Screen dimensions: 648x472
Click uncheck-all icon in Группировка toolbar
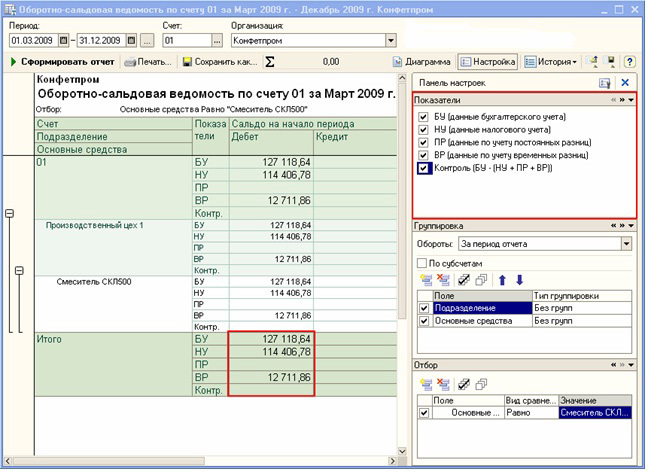coord(481,280)
